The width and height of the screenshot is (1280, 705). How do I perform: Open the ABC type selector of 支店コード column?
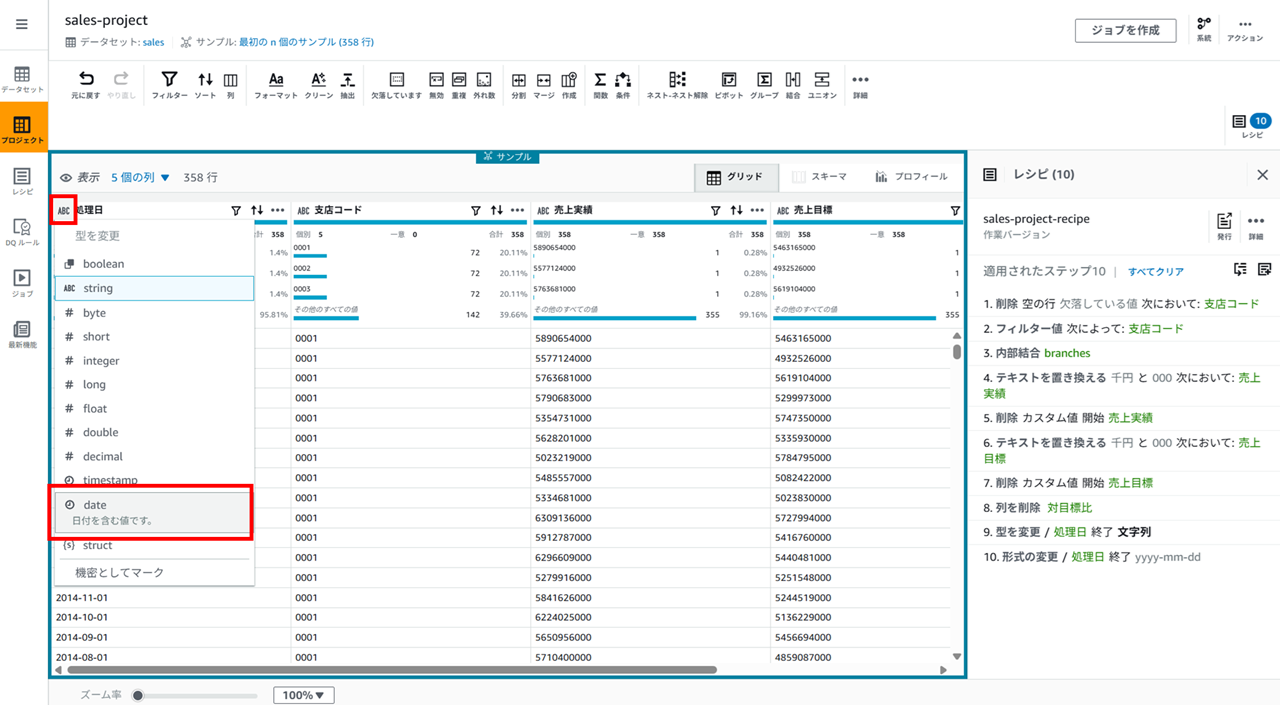tap(303, 211)
